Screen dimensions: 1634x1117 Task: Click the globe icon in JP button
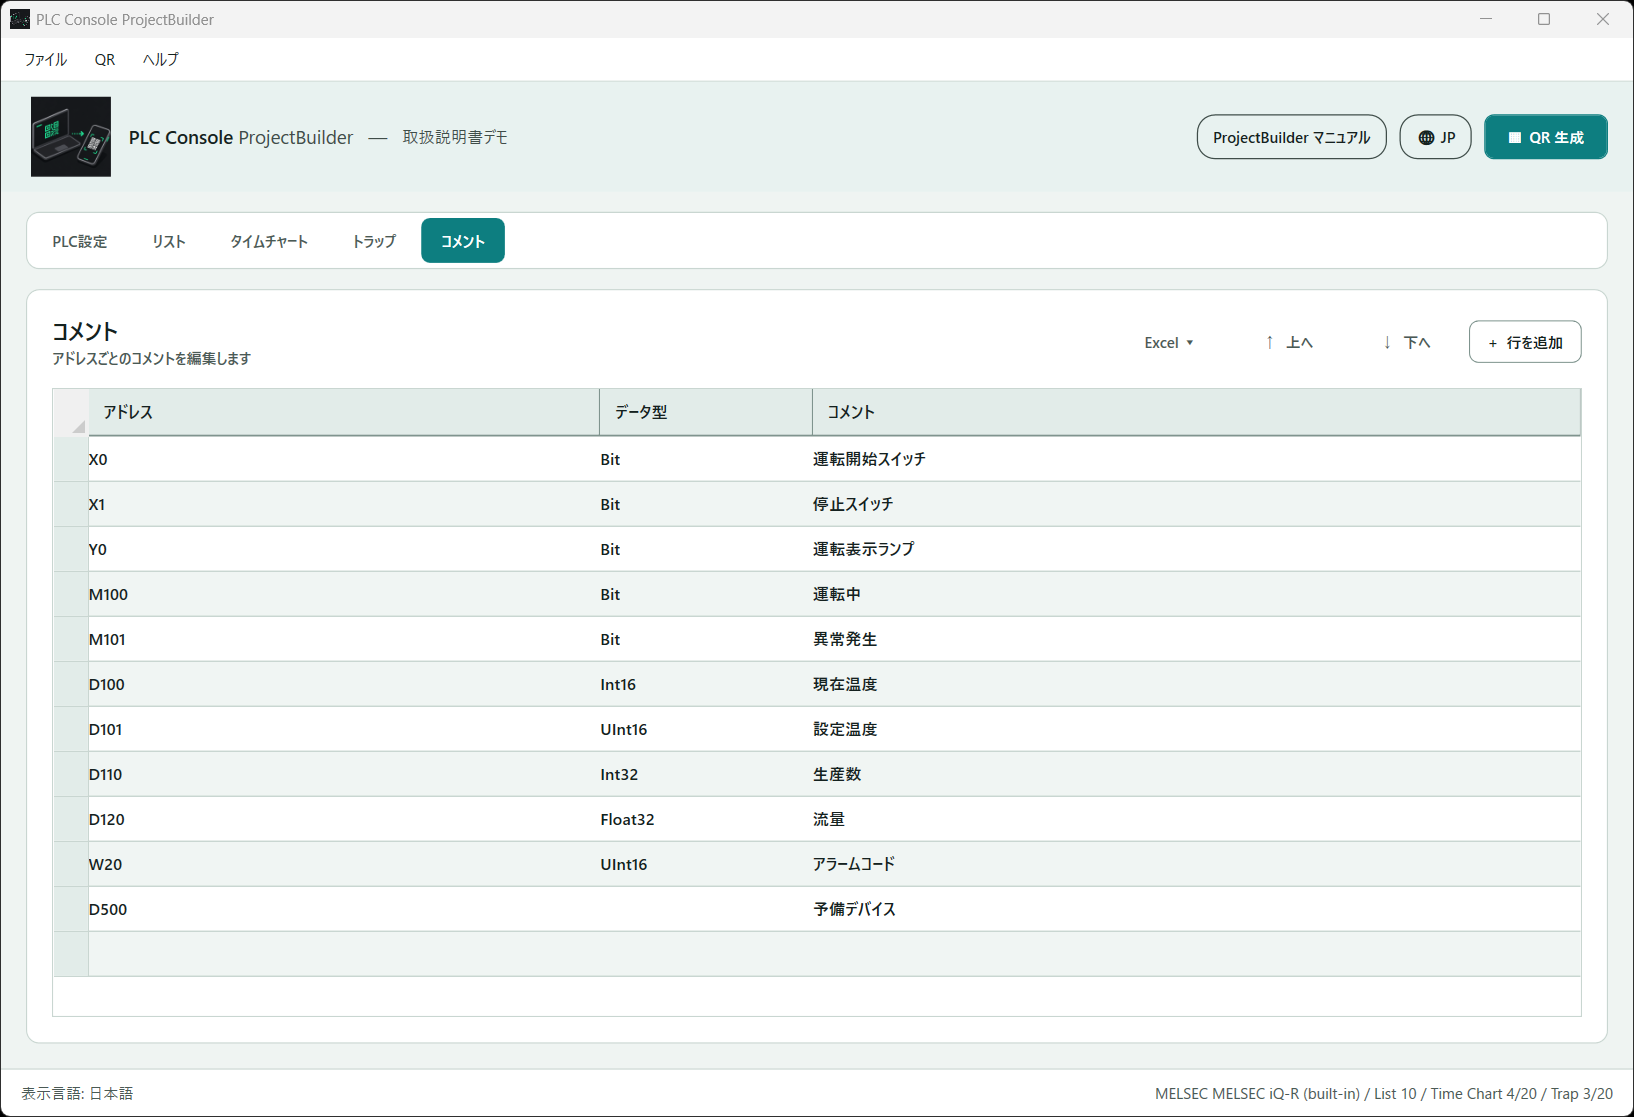[1426, 138]
